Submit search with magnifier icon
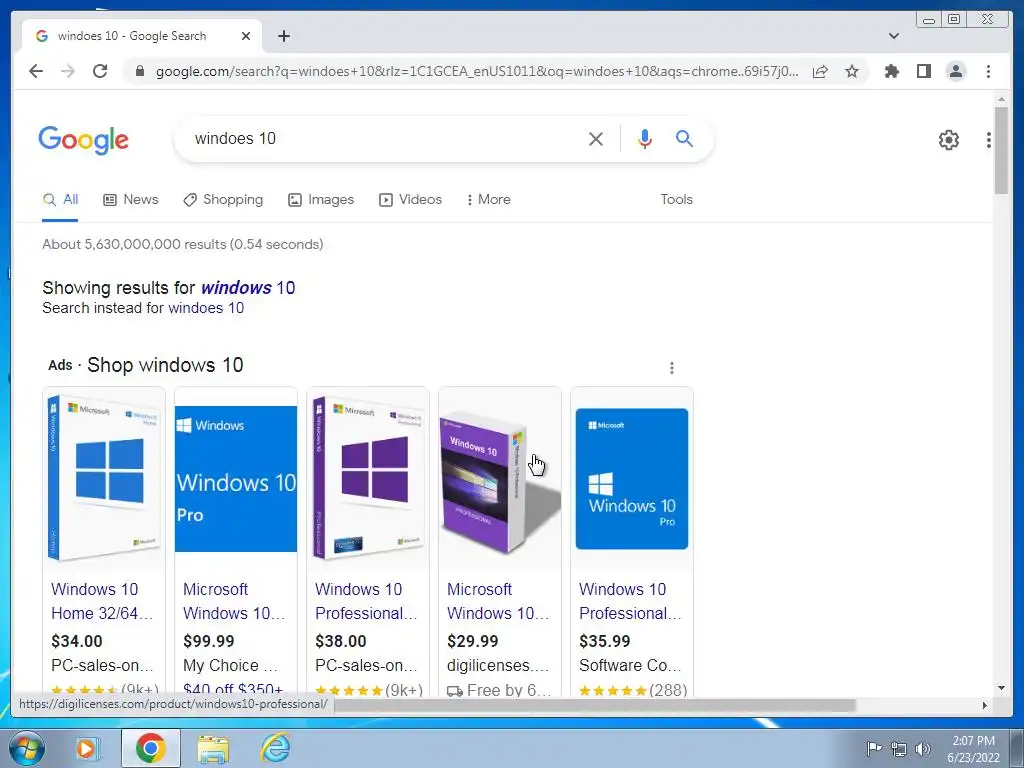Image resolution: width=1024 pixels, height=768 pixels. (x=684, y=138)
